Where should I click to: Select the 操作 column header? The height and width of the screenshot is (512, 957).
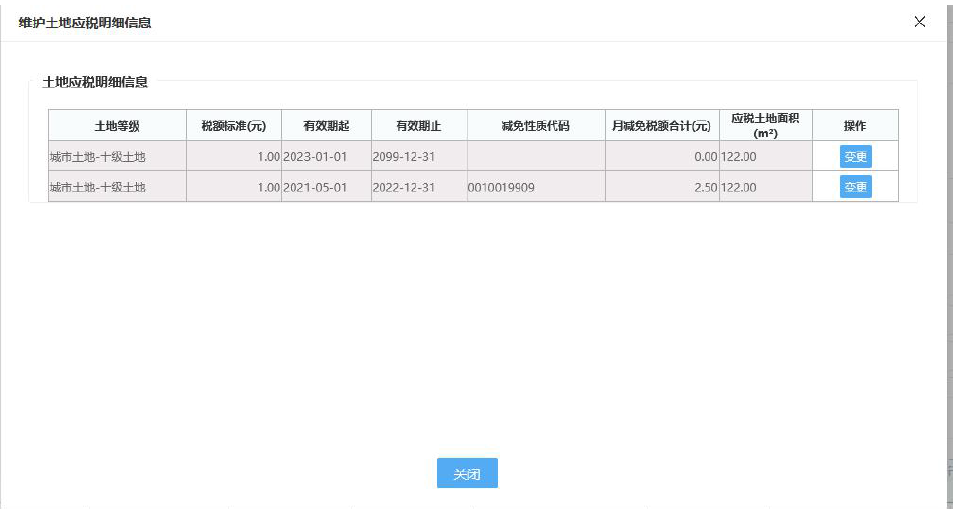[x=855, y=126]
